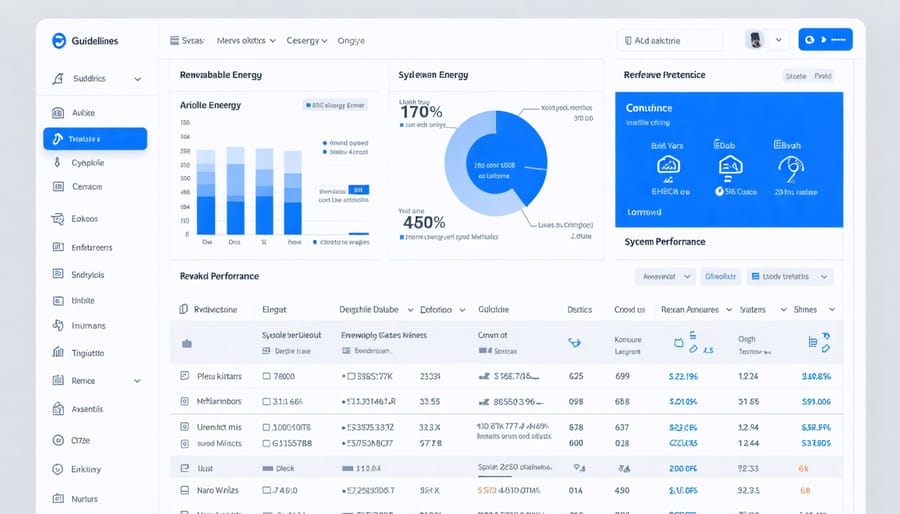Click the user avatar in top bar
This screenshot has height=514, width=900.
pos(756,40)
